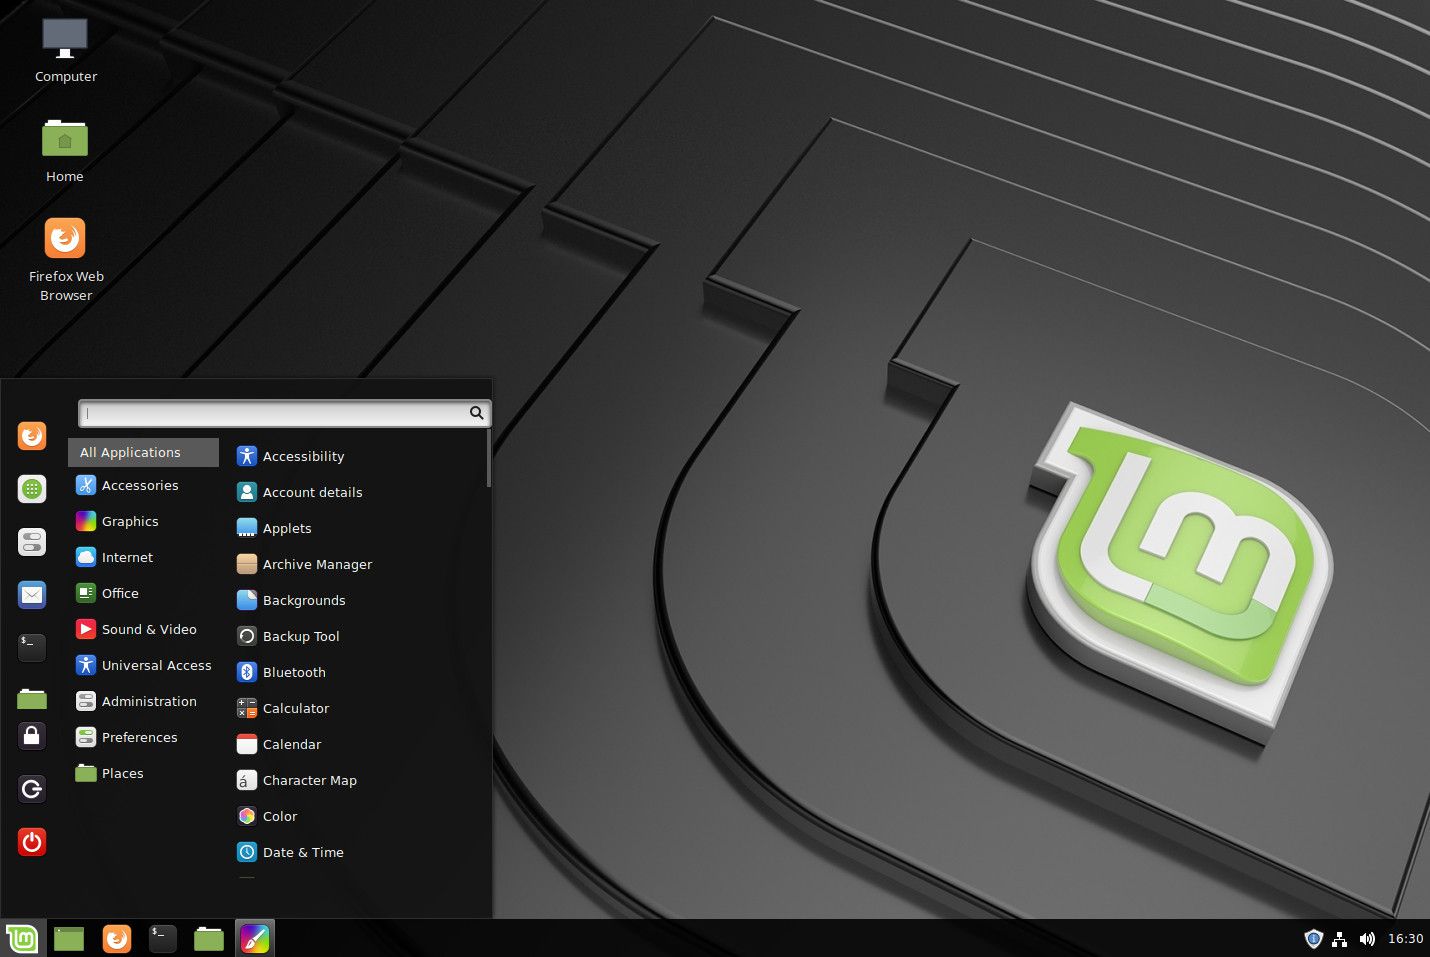The image size is (1430, 957).
Task: Select Firefox Web Browser desktop icon
Action: click(x=66, y=259)
